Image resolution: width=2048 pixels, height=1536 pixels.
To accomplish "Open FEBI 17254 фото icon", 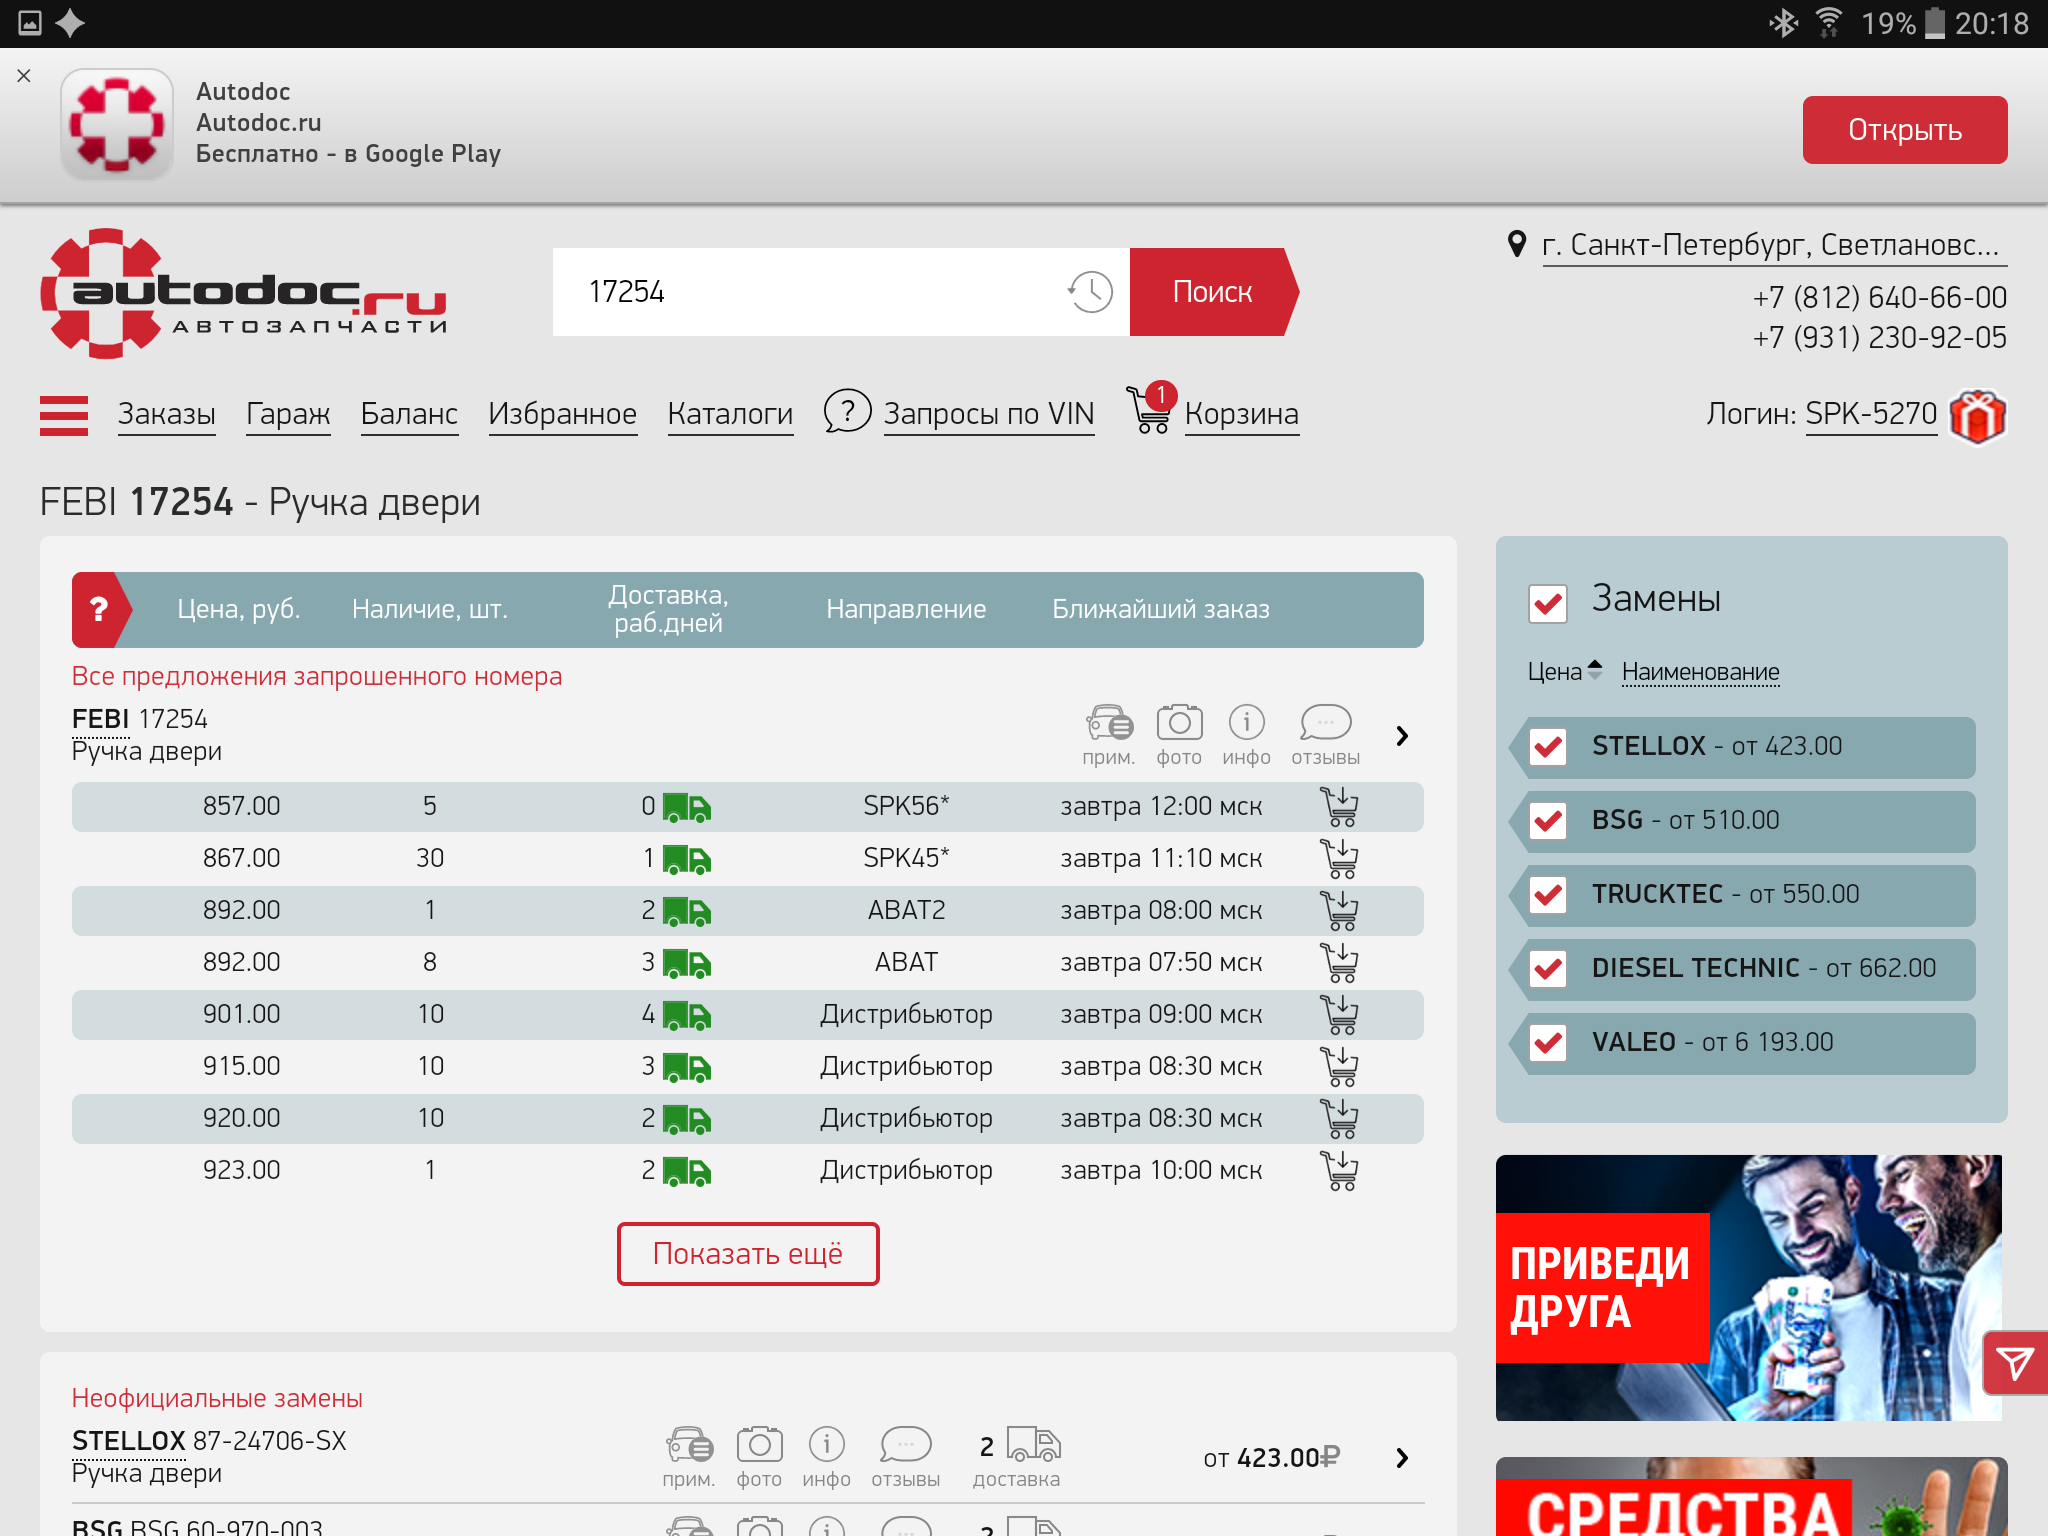I will click(x=1179, y=735).
